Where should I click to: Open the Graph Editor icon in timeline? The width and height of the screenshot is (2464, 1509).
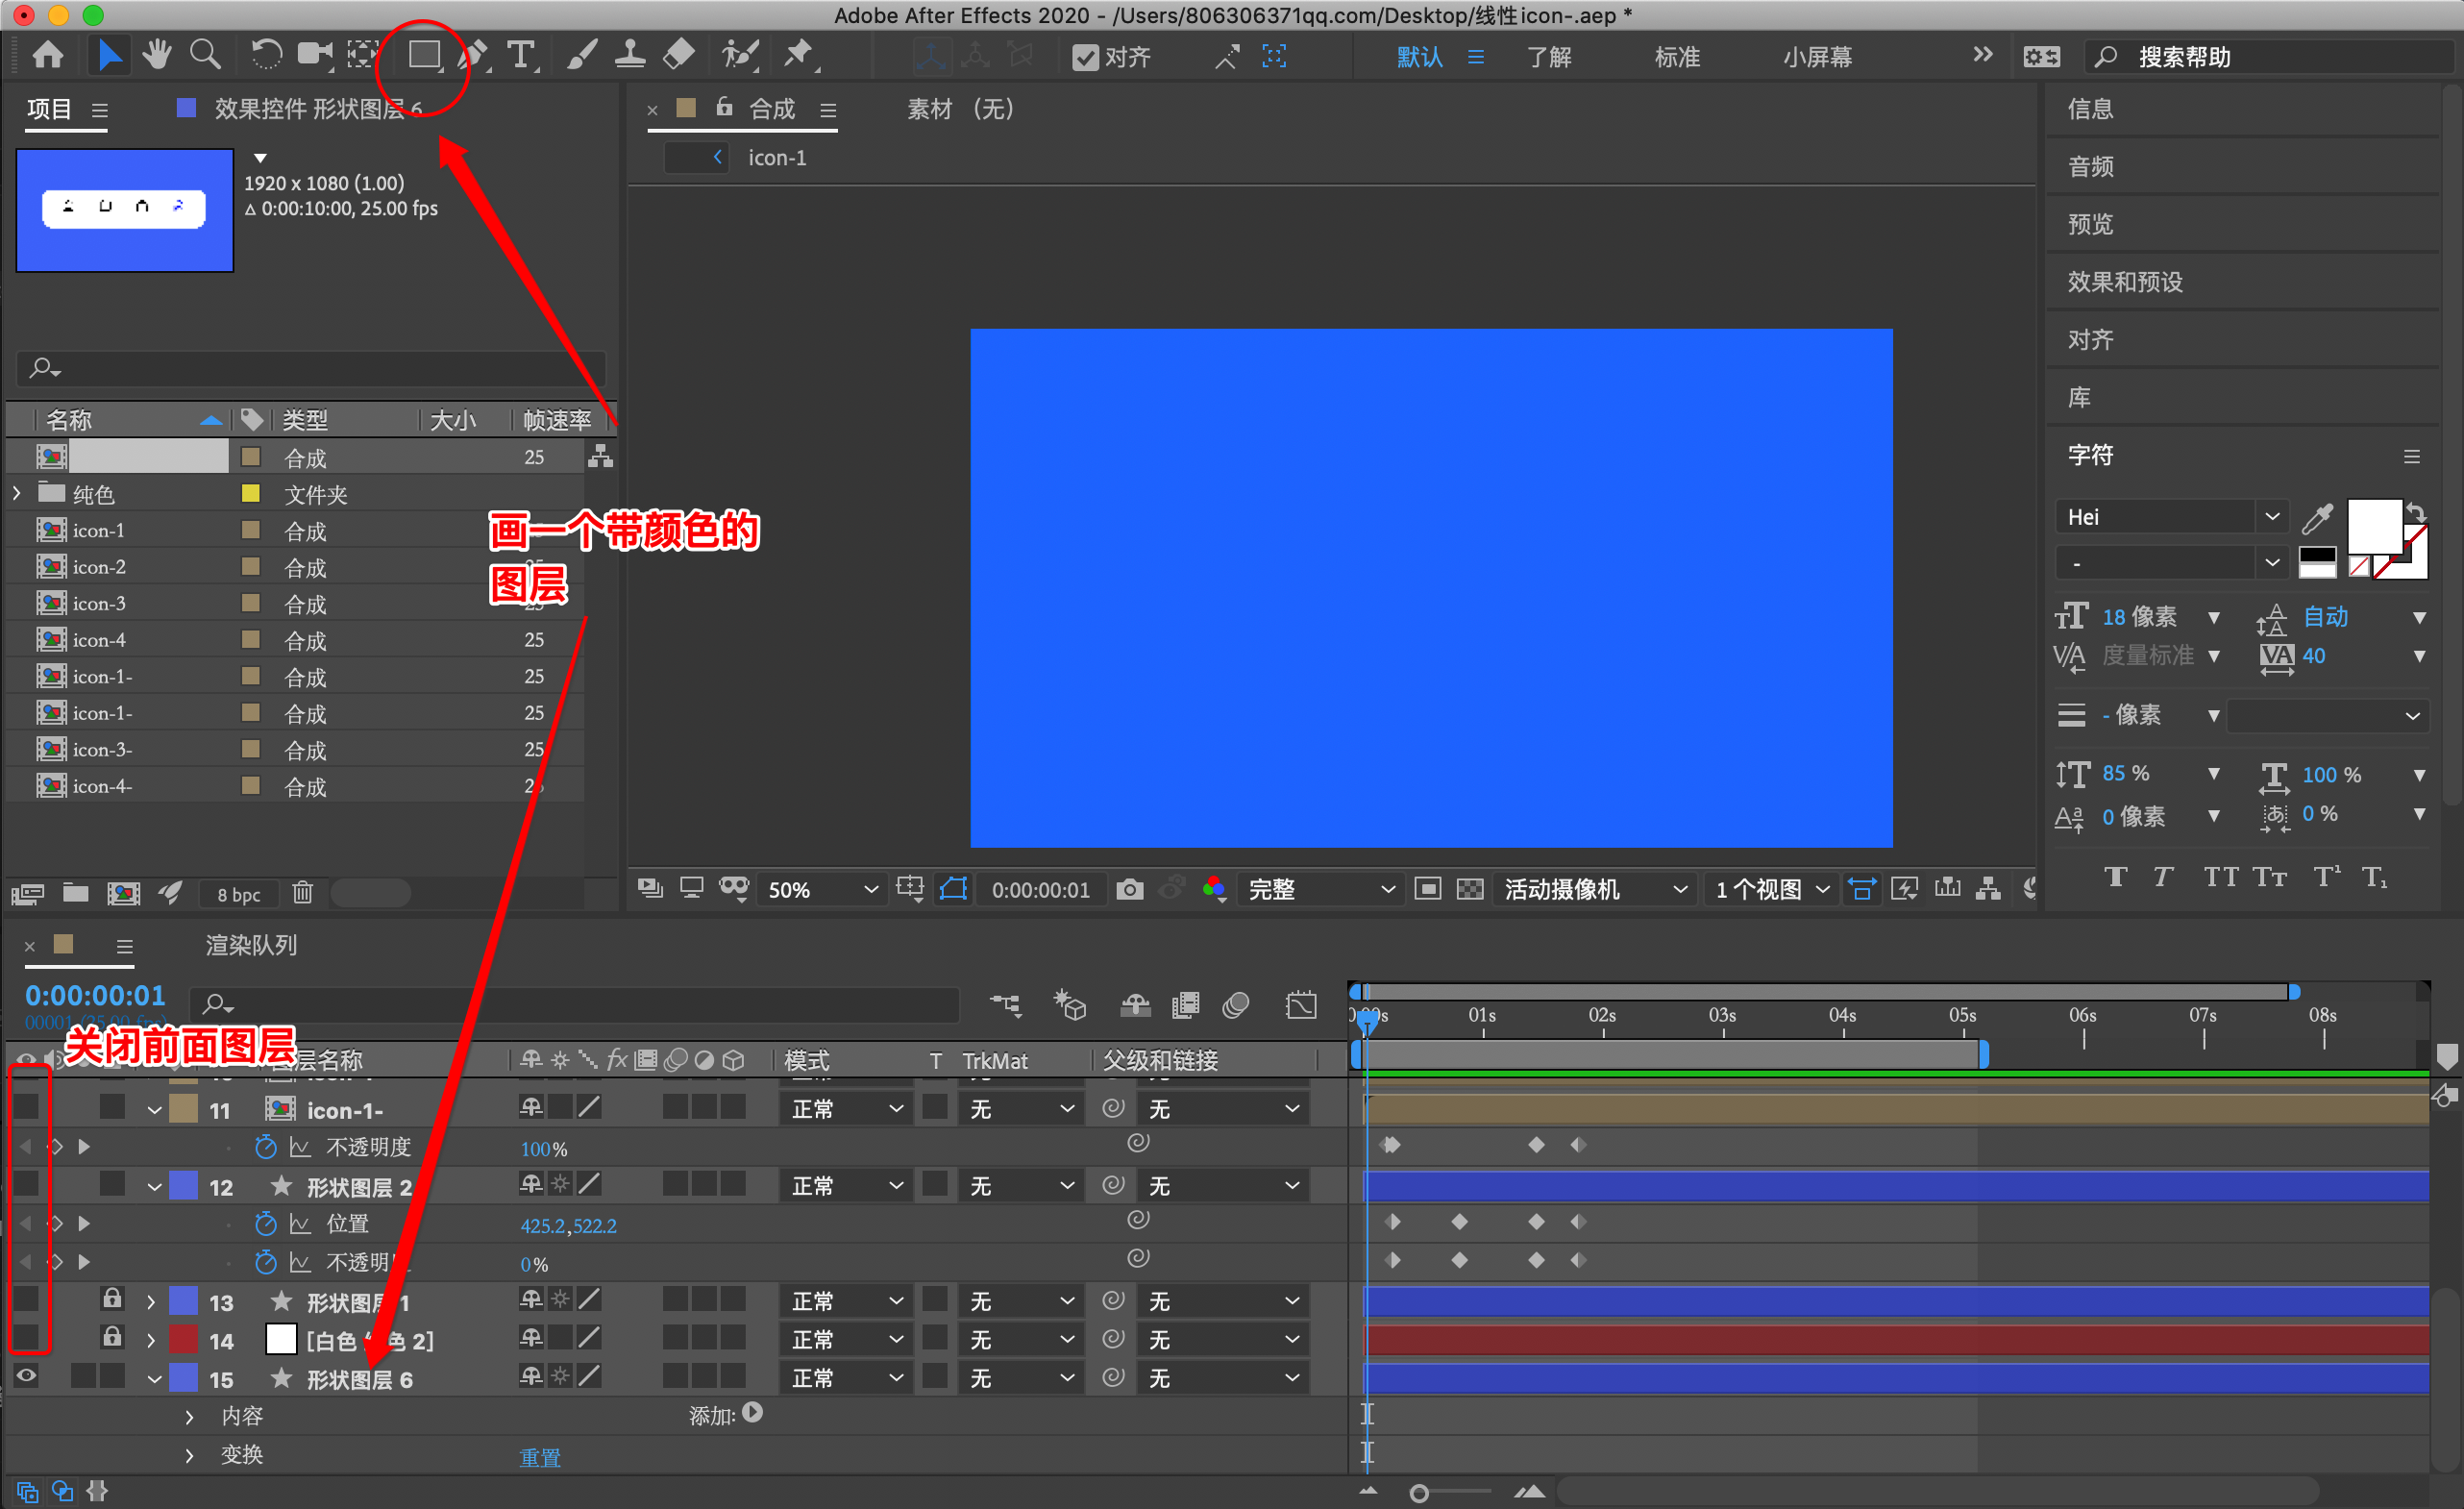click(1300, 1005)
